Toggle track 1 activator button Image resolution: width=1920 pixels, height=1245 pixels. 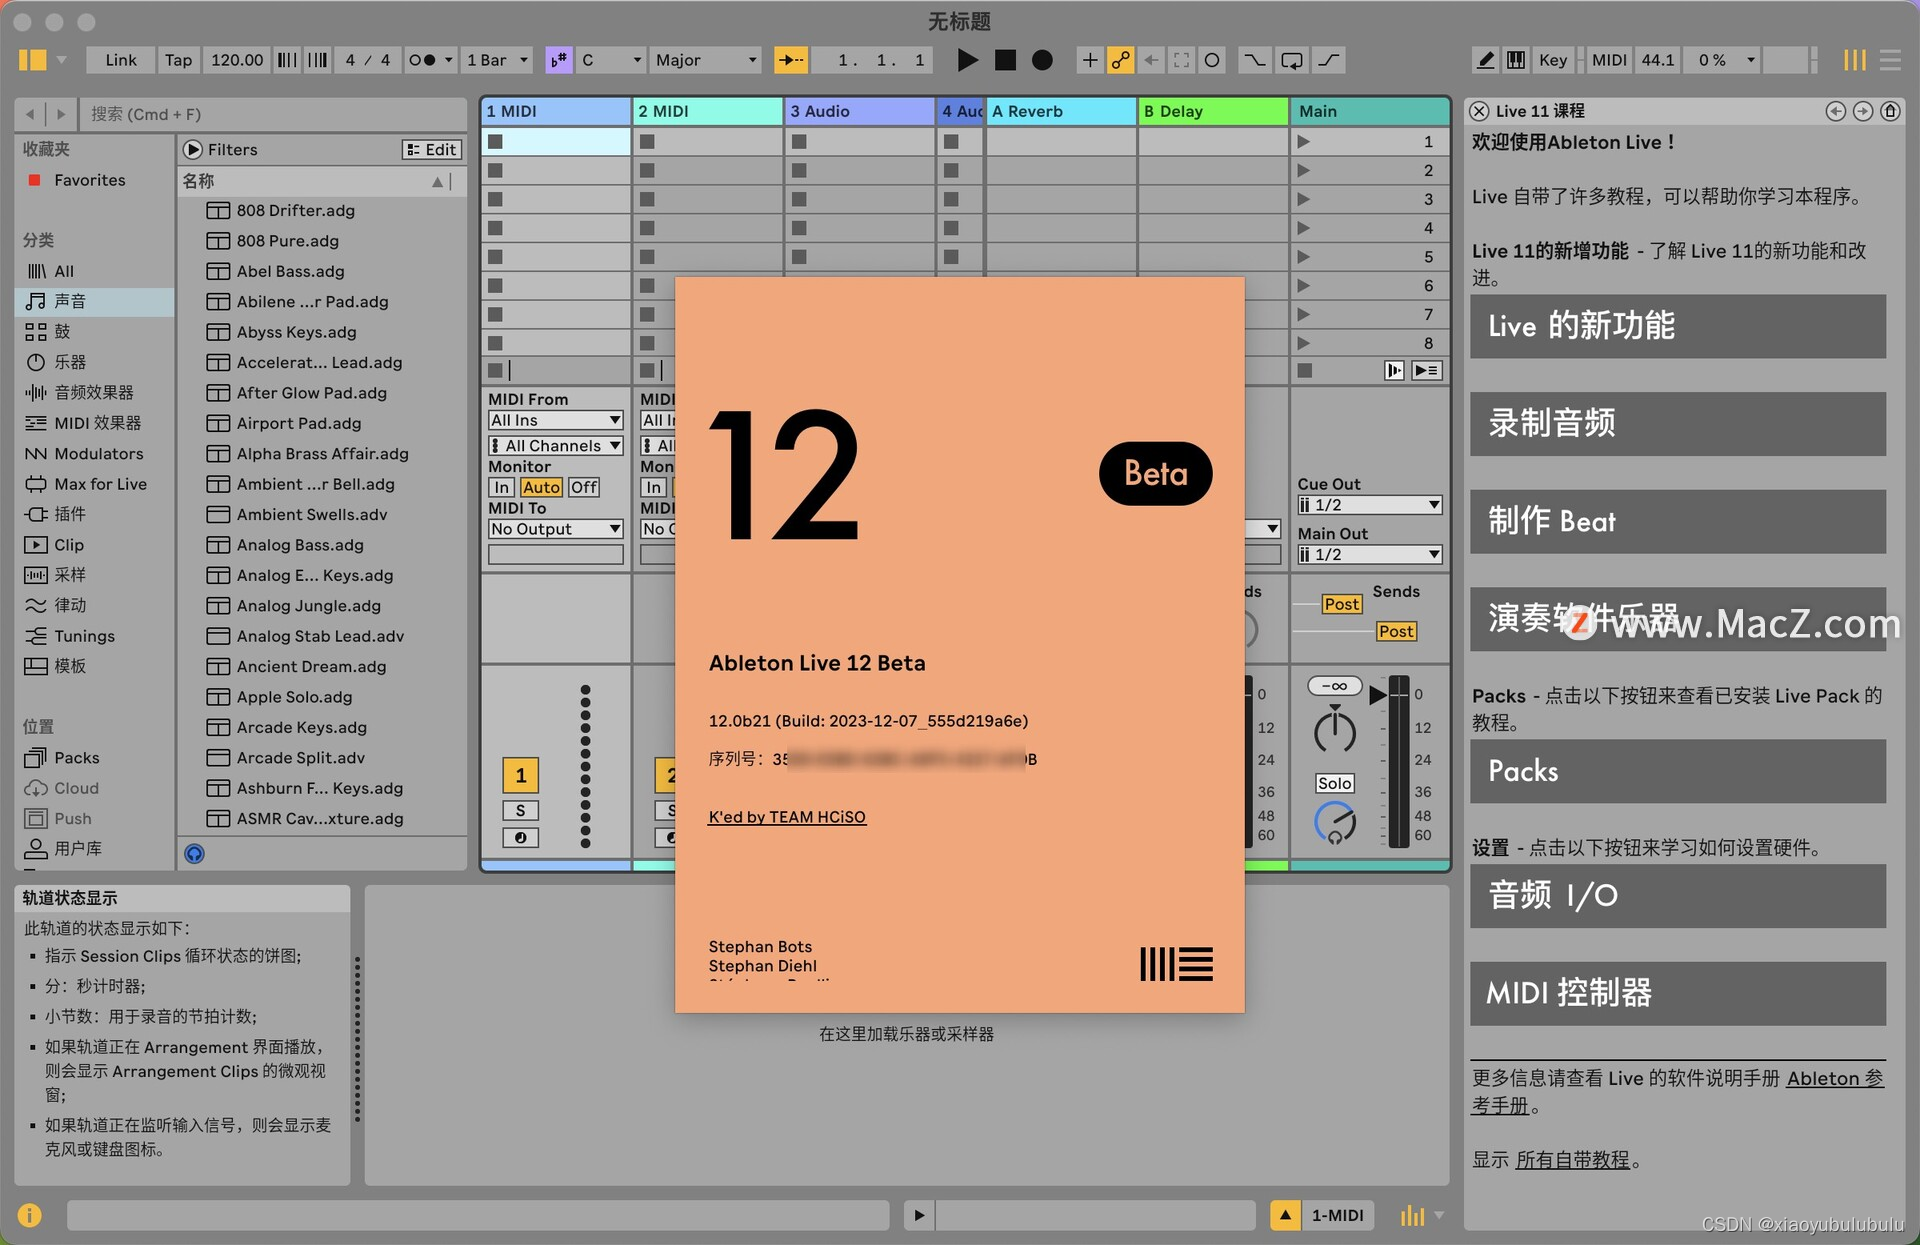520,775
